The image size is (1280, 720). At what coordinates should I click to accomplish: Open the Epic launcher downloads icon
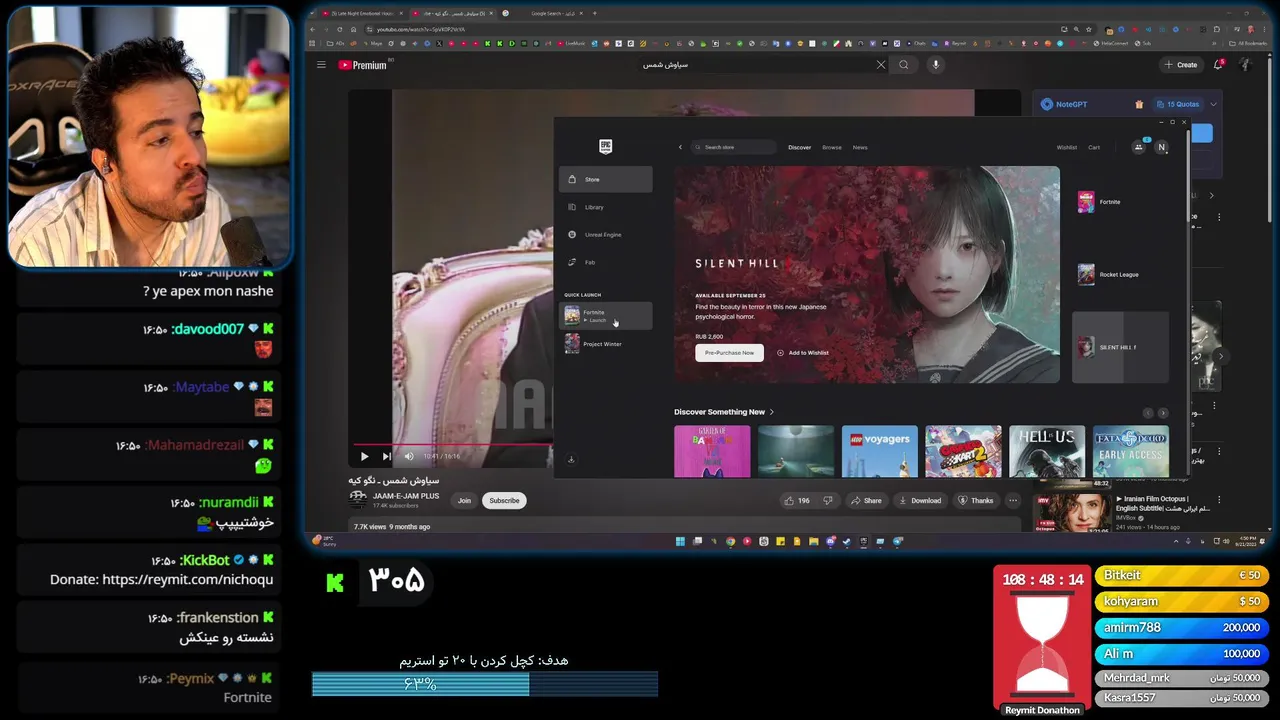[571, 460]
